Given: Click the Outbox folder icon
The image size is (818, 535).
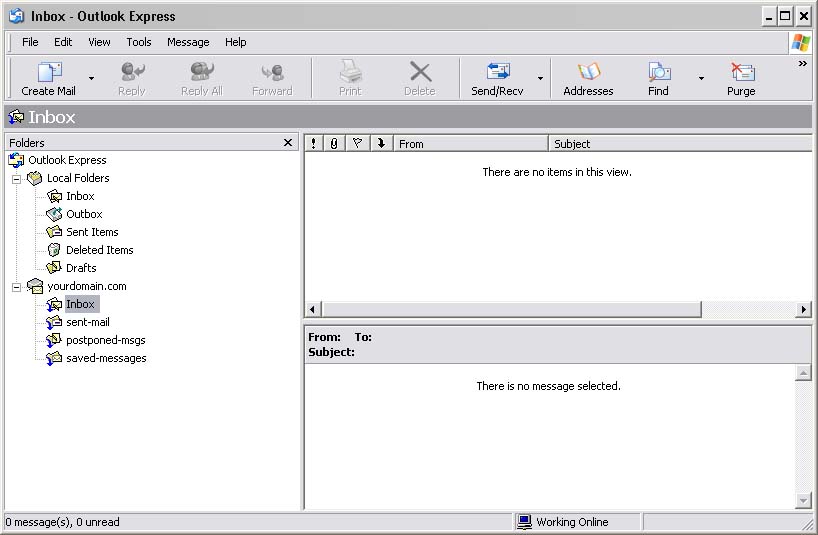Looking at the screenshot, I should (54, 214).
